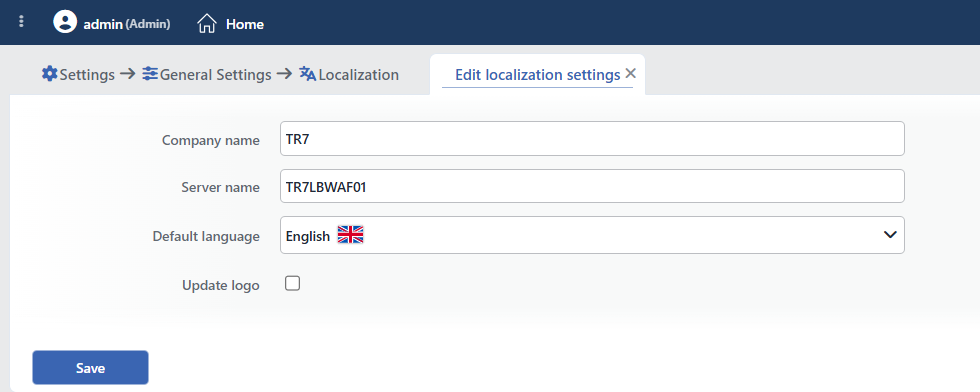This screenshot has width=980, height=392.
Task: Click the Default language label
Action: (206, 236)
